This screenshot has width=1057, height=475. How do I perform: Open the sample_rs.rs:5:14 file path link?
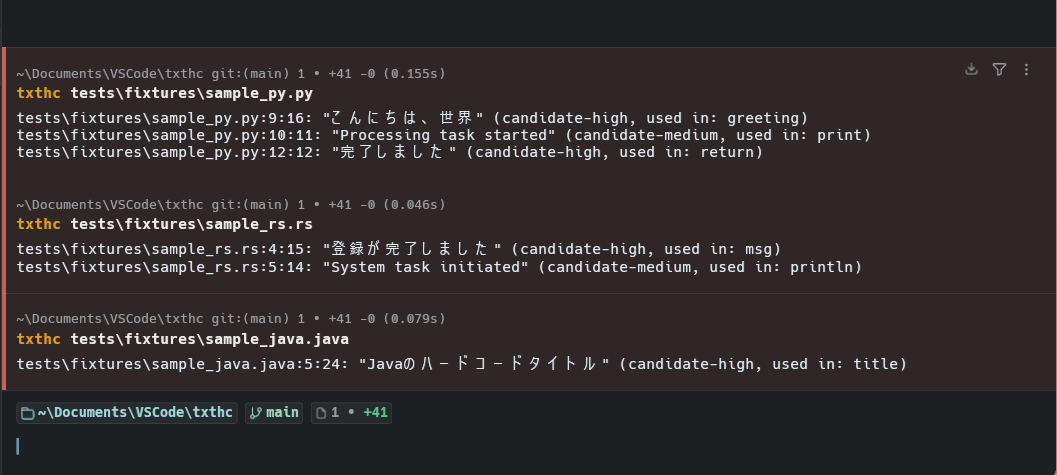click(x=160, y=267)
